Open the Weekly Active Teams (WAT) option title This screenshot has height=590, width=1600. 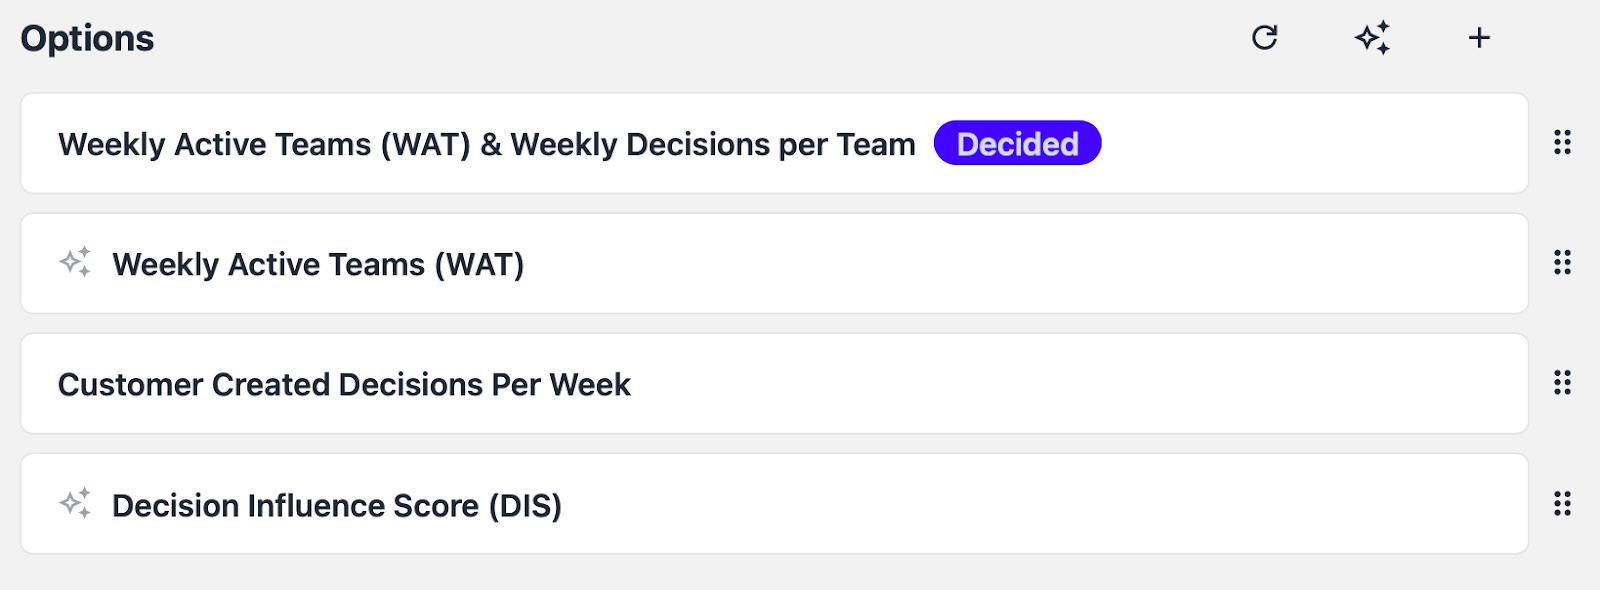point(318,264)
